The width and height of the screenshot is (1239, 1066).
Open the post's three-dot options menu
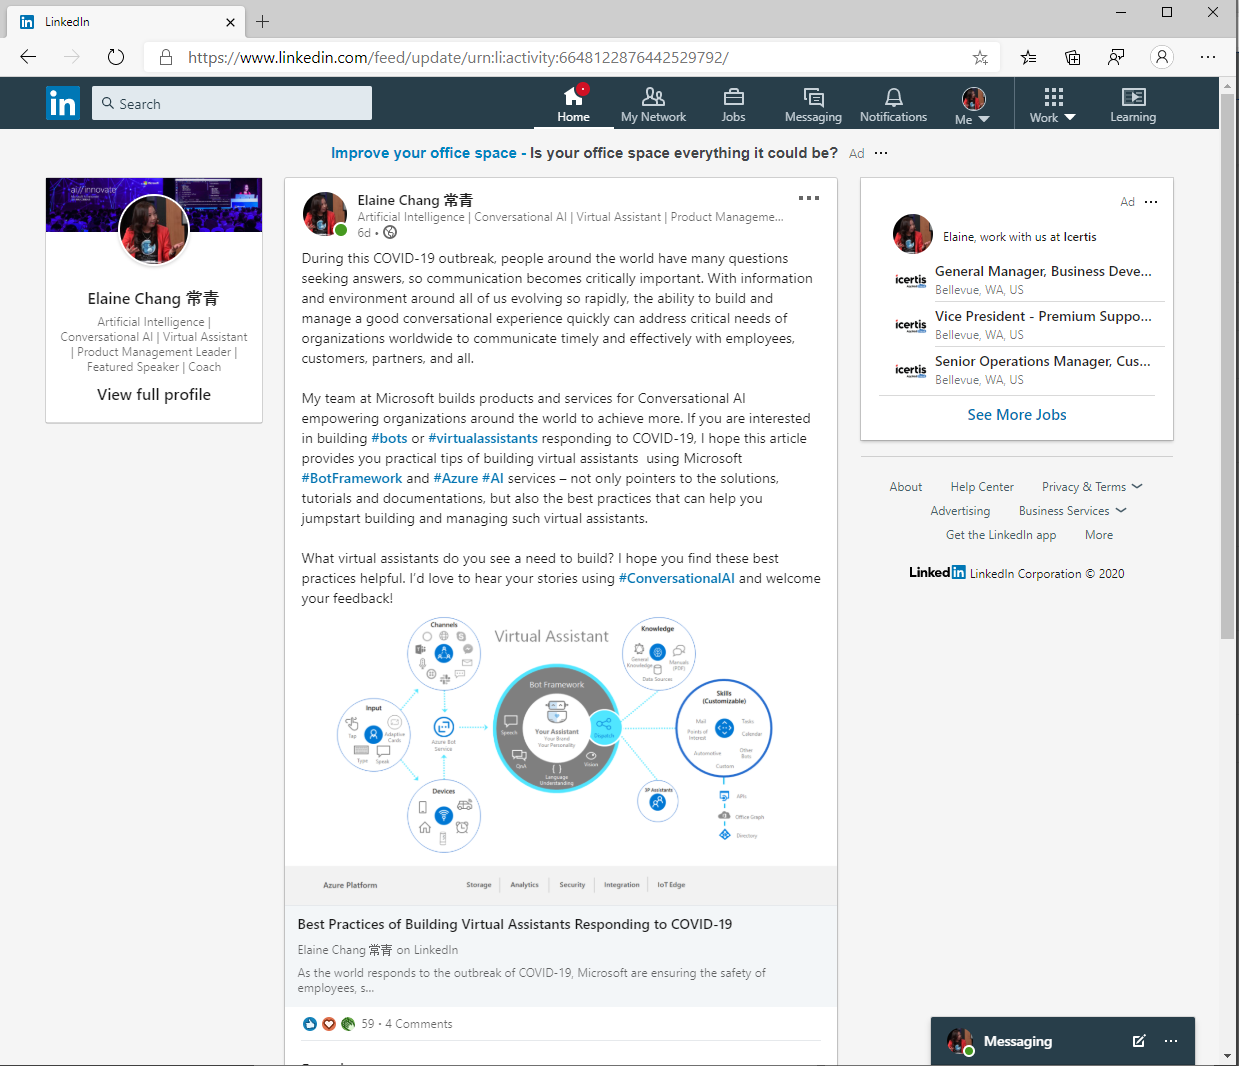tap(809, 198)
